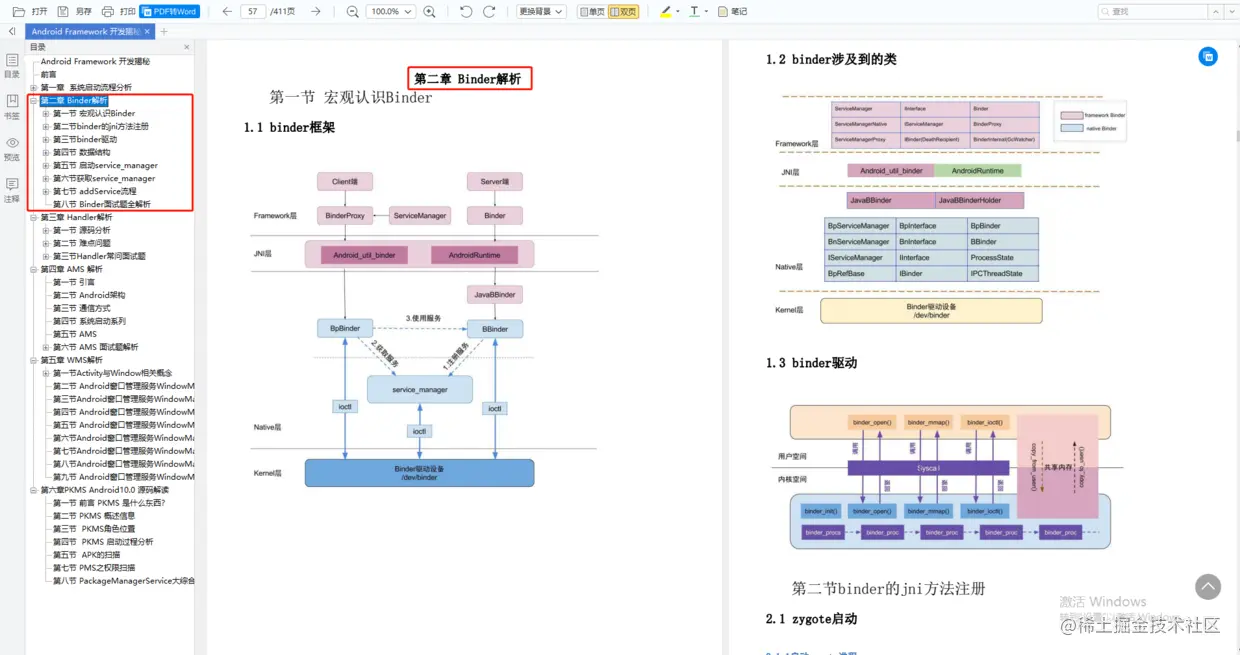Add a new tab with plus button

coord(164,31)
